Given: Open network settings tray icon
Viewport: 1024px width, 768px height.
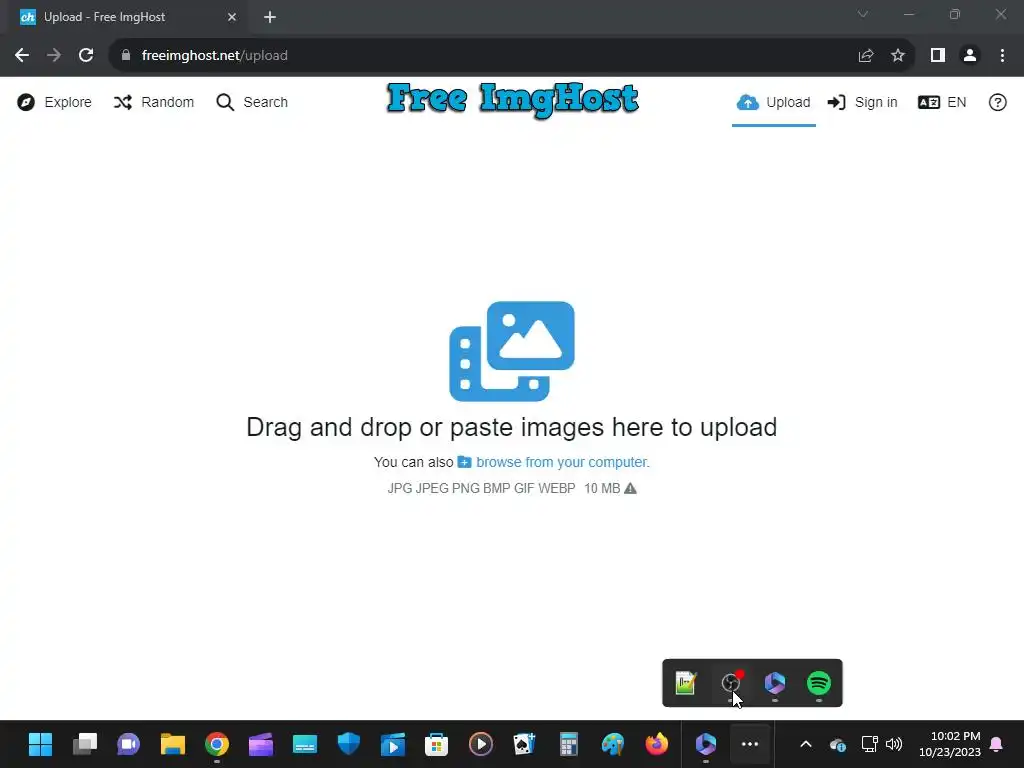Looking at the screenshot, I should click(869, 744).
